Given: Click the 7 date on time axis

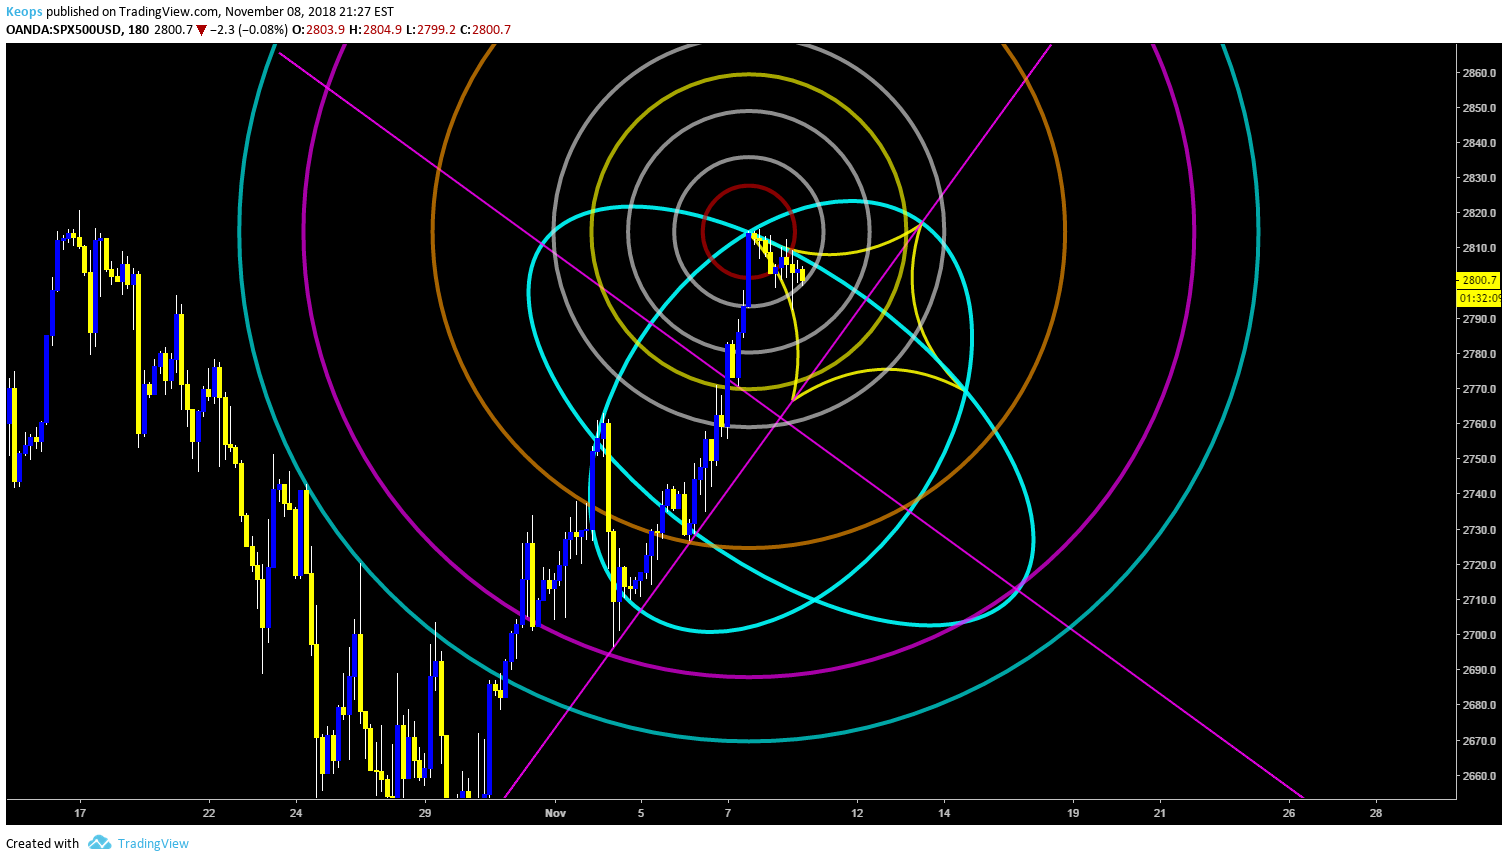Looking at the screenshot, I should click(x=728, y=813).
